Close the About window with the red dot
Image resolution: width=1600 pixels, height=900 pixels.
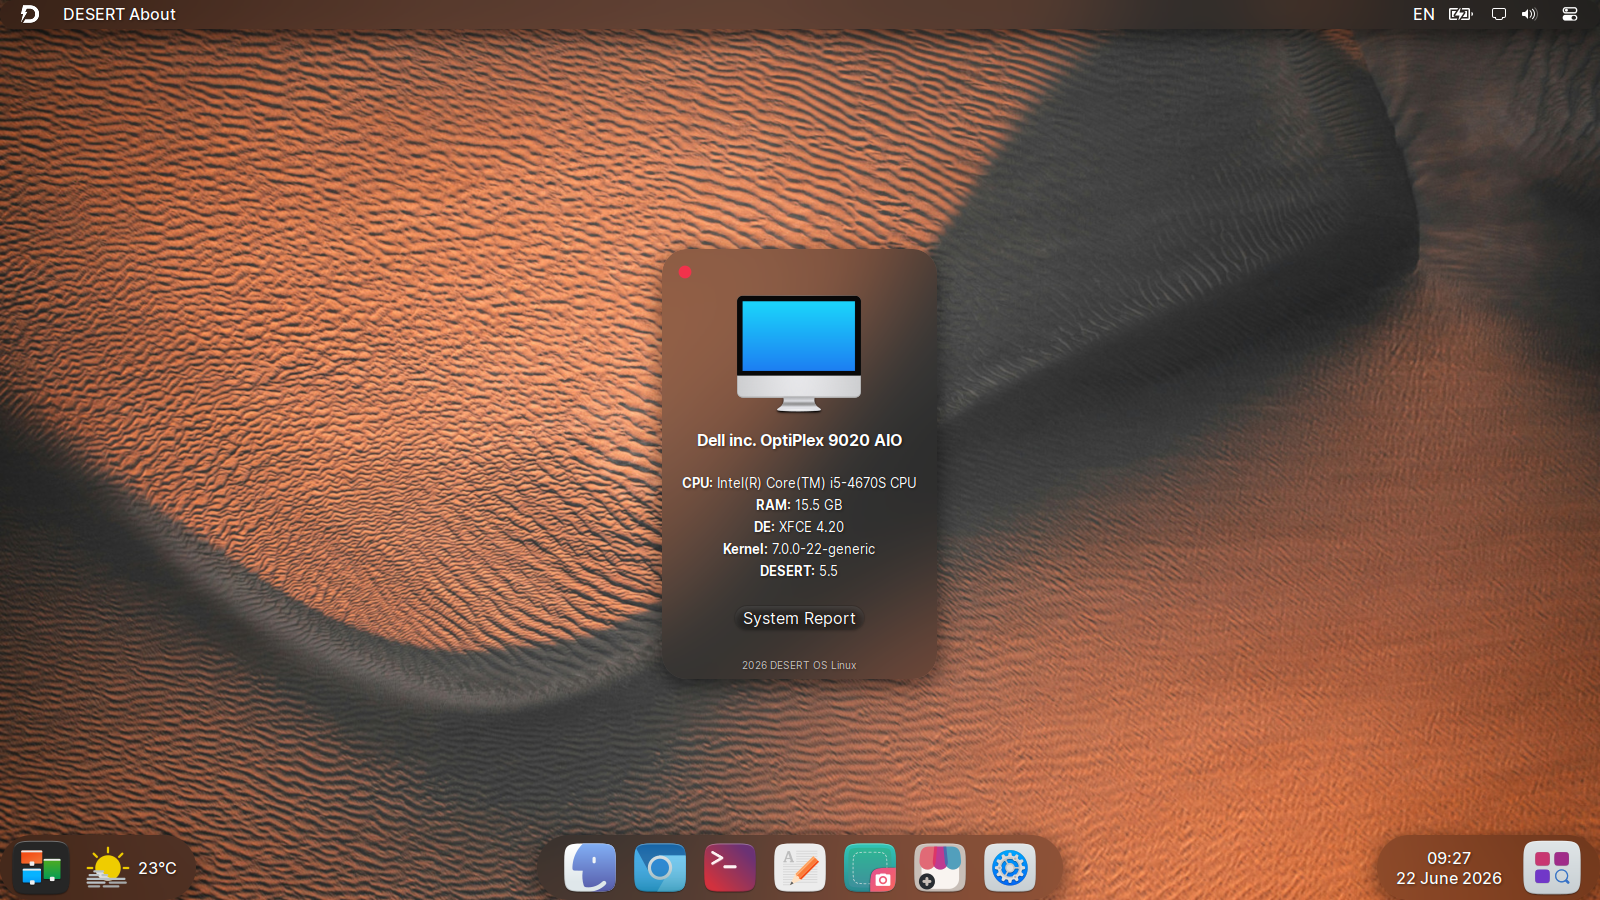tap(685, 271)
